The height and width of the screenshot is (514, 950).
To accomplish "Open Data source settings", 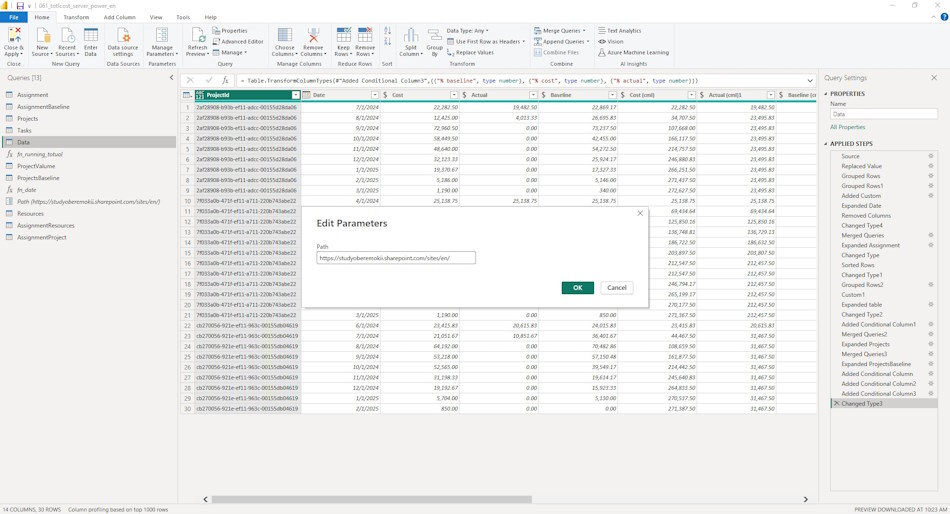I will coord(123,36).
